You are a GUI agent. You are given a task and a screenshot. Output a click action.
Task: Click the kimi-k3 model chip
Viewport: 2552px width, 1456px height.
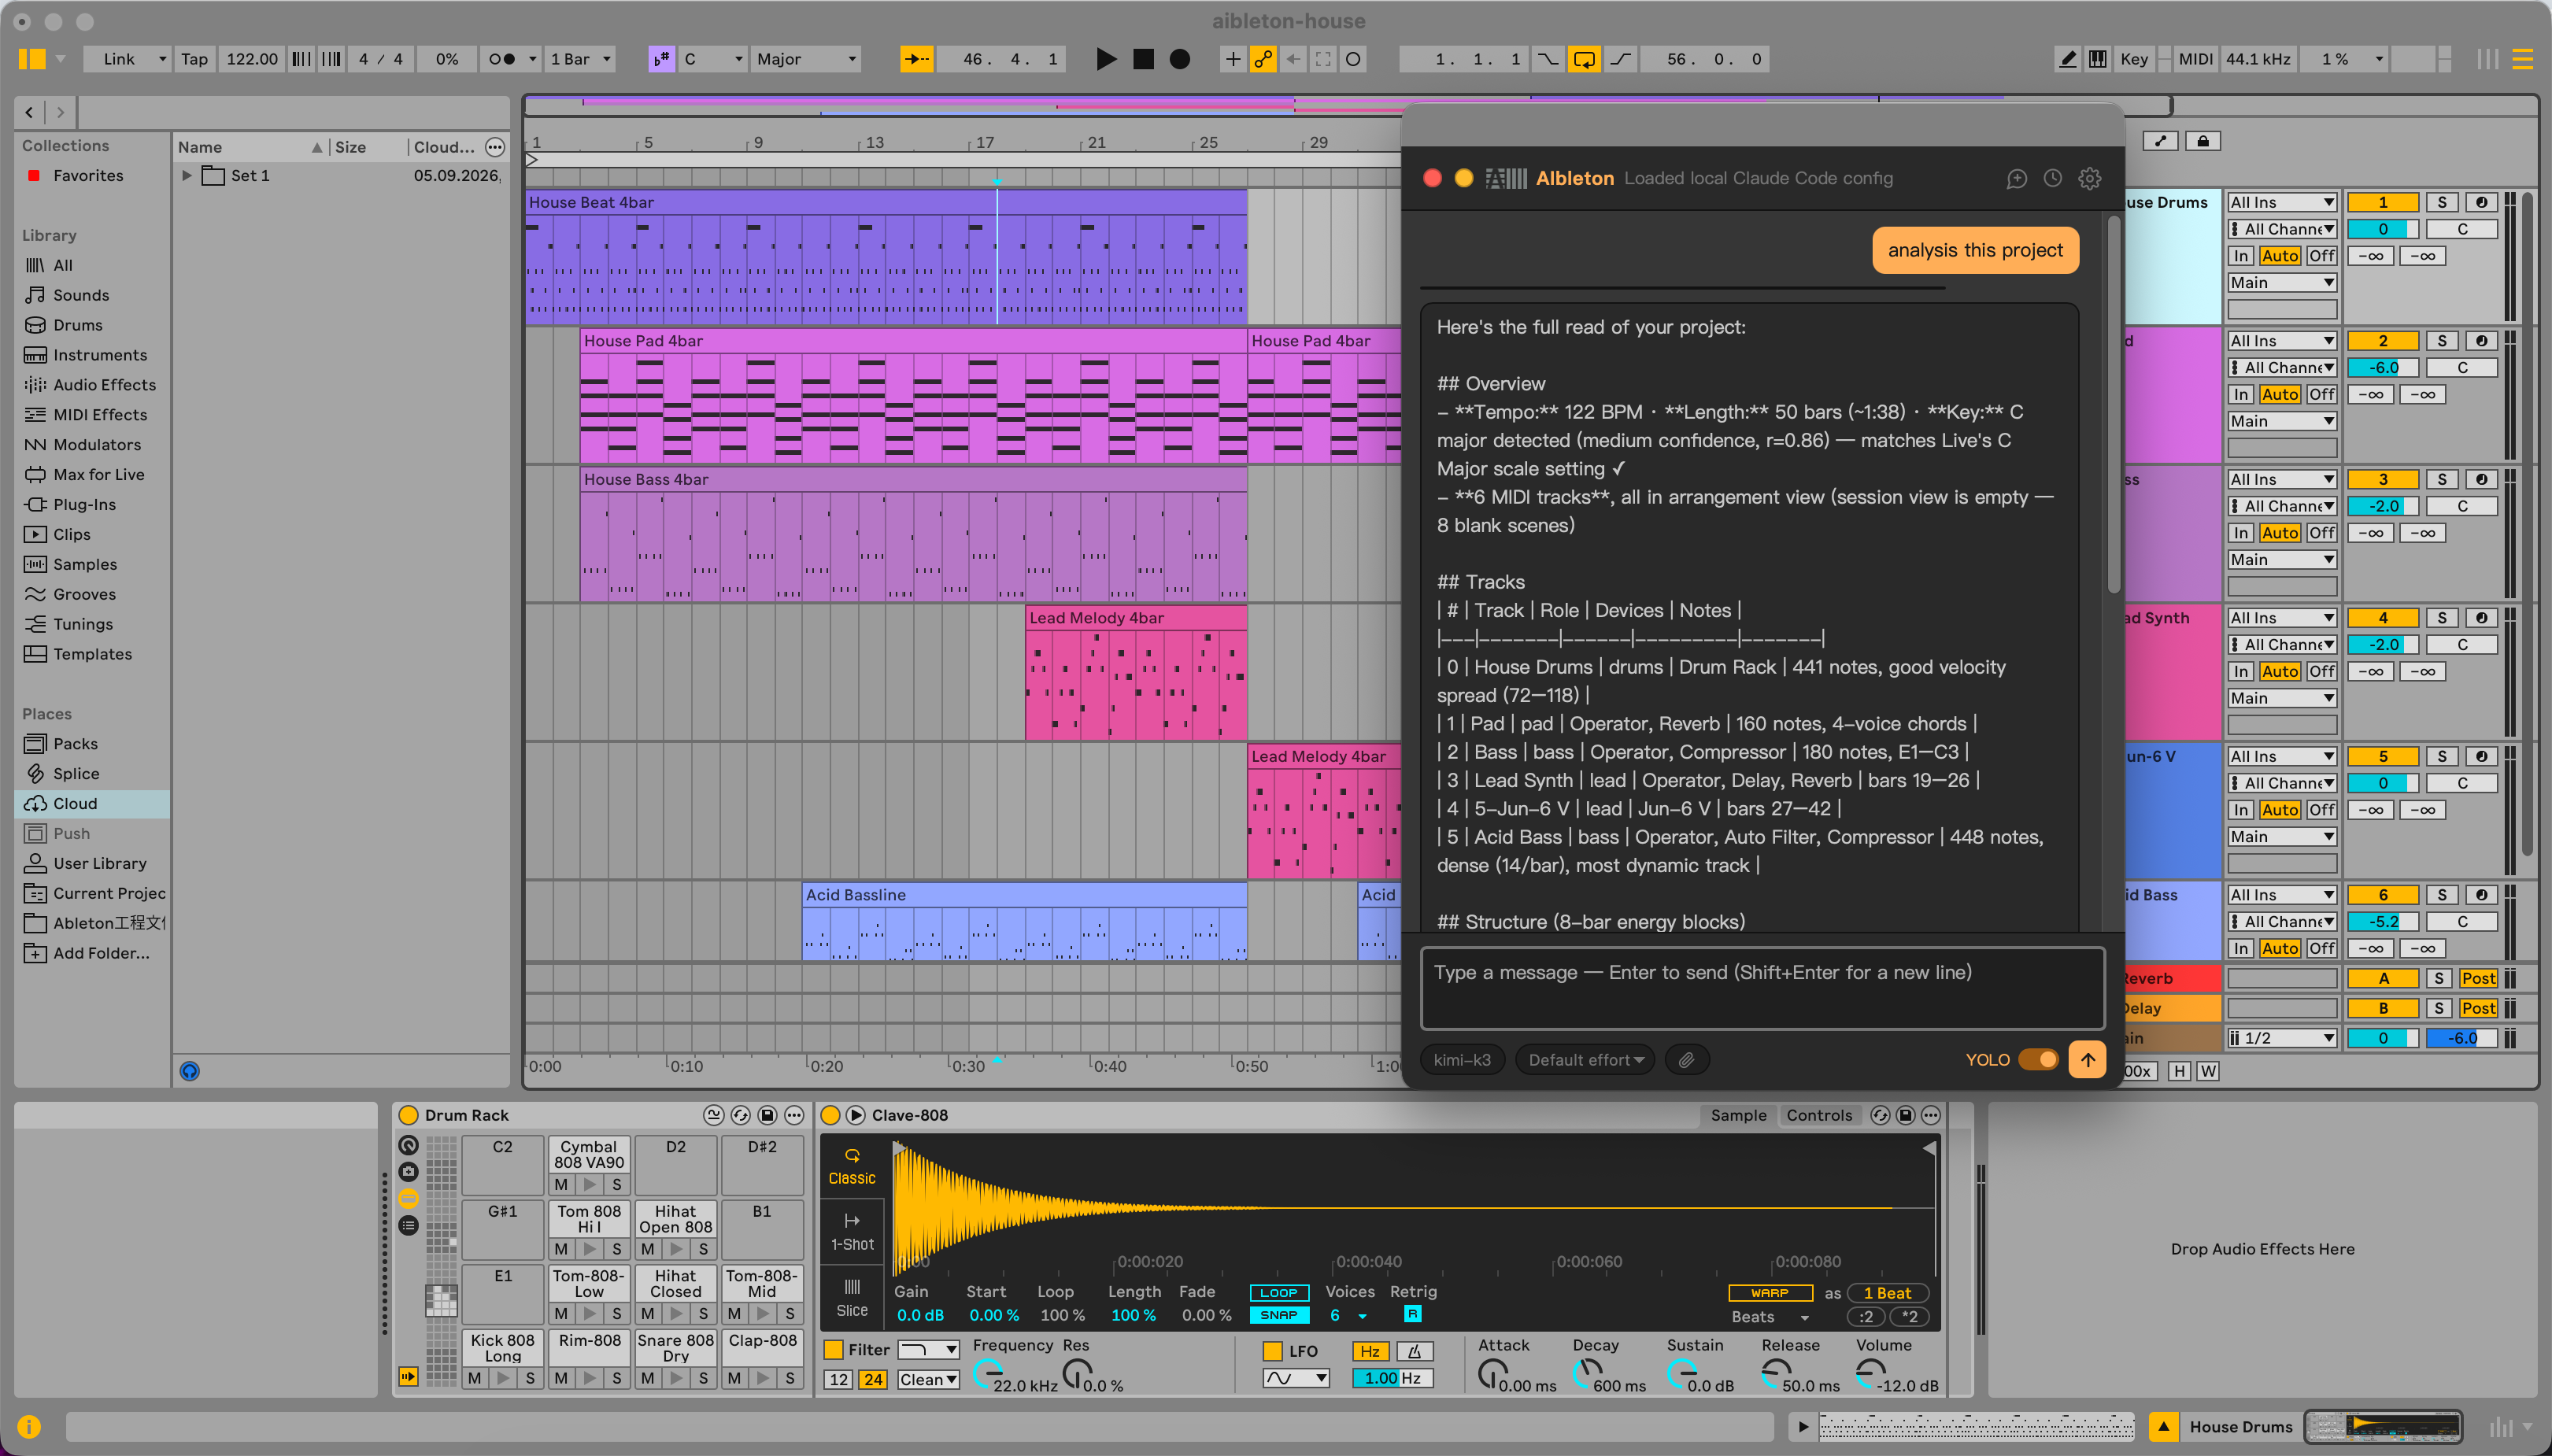coord(1462,1060)
